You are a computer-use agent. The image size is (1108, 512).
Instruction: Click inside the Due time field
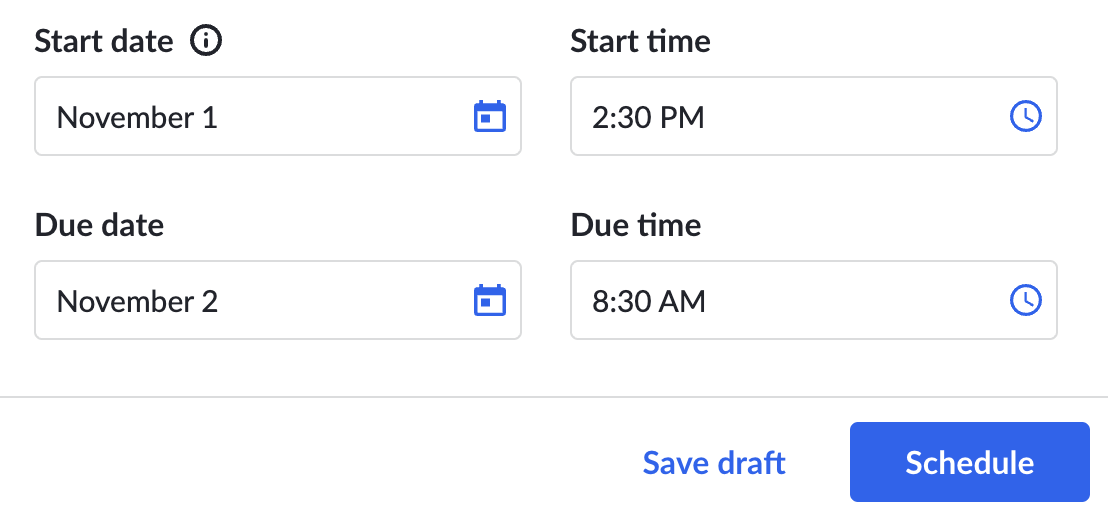[x=813, y=300]
